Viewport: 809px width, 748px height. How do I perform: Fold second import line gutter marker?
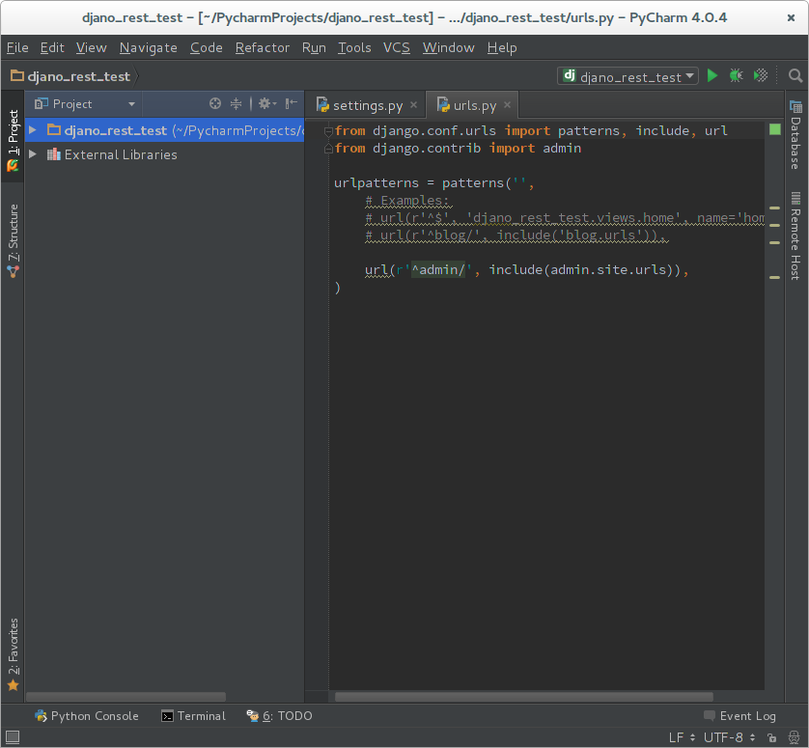point(328,149)
